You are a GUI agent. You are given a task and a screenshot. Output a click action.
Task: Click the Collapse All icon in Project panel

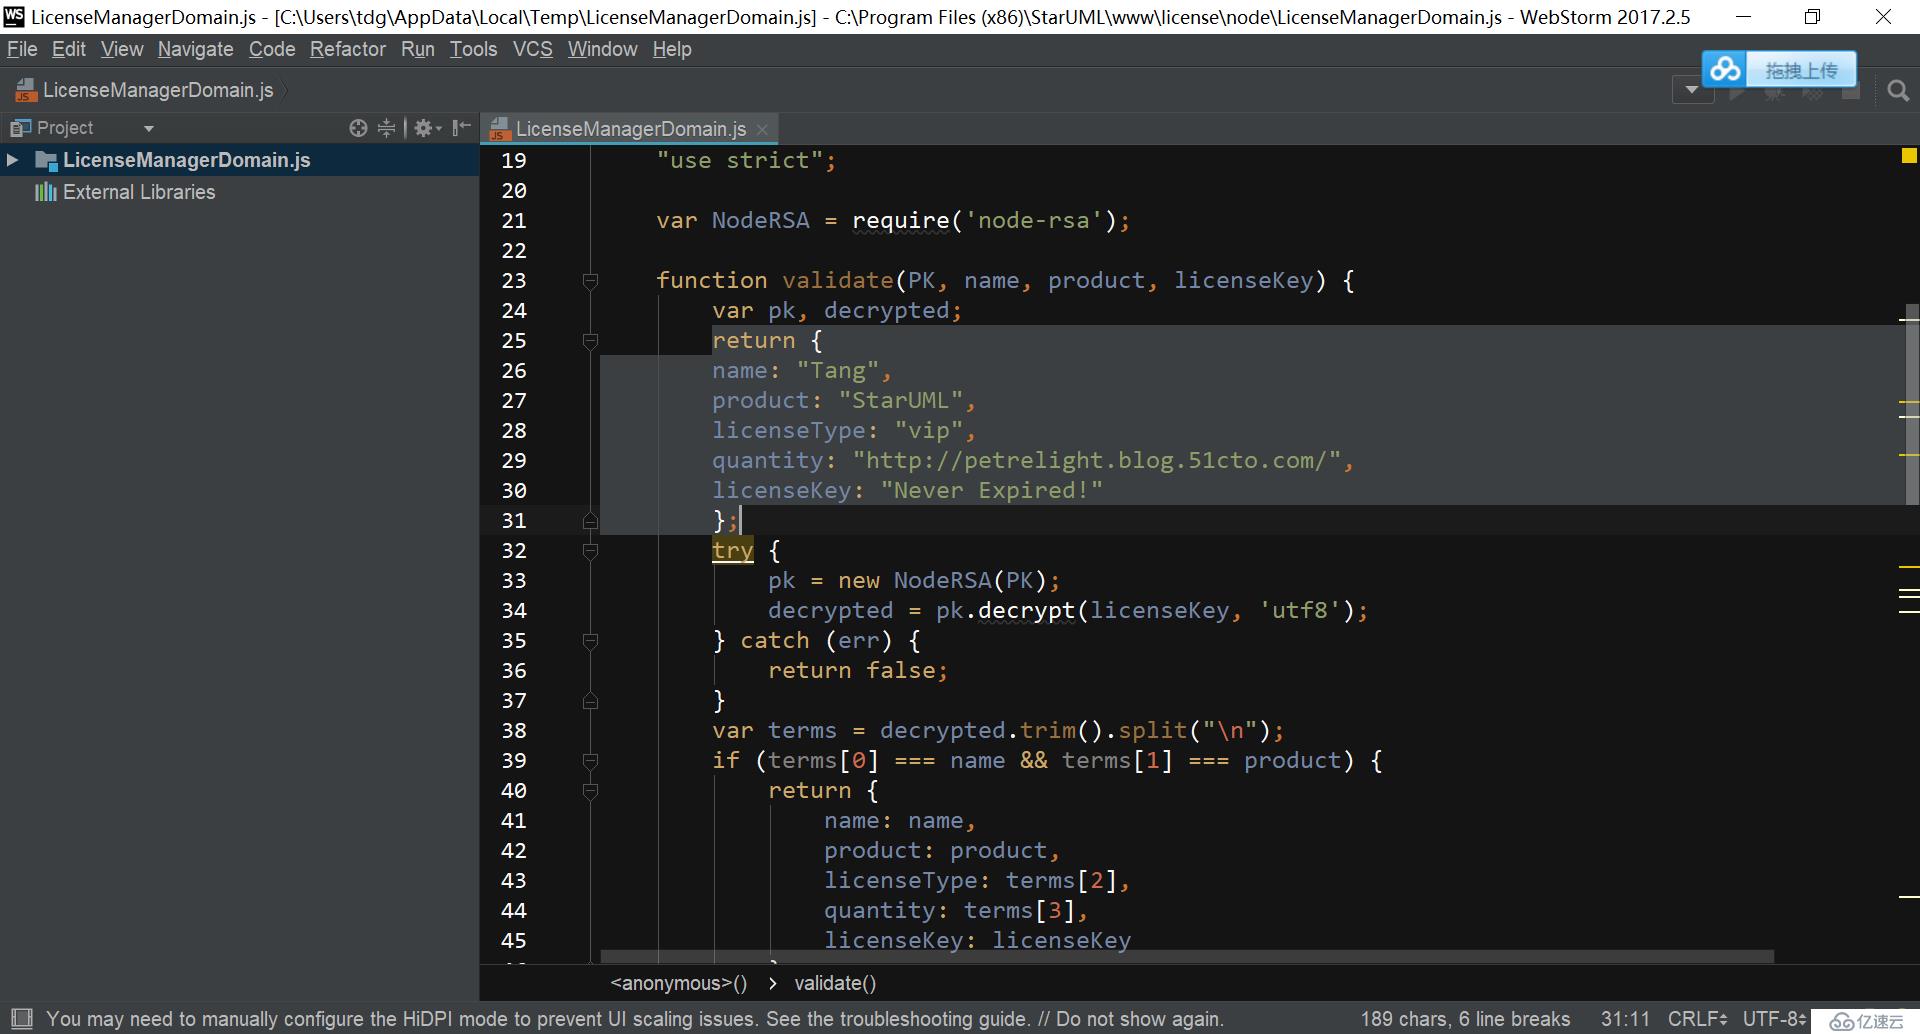pyautogui.click(x=387, y=128)
